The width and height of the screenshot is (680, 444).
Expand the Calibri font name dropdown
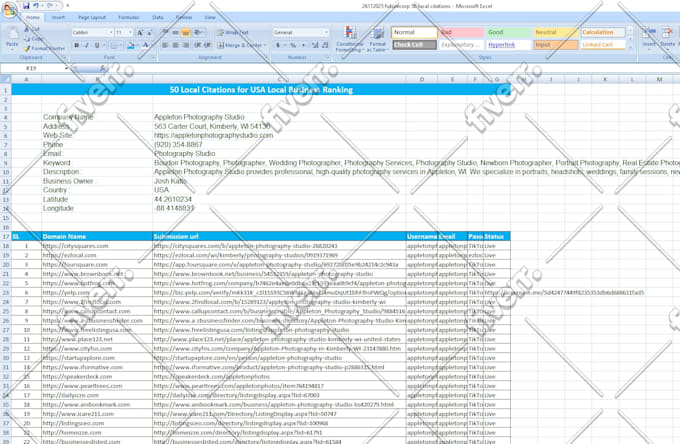point(111,33)
